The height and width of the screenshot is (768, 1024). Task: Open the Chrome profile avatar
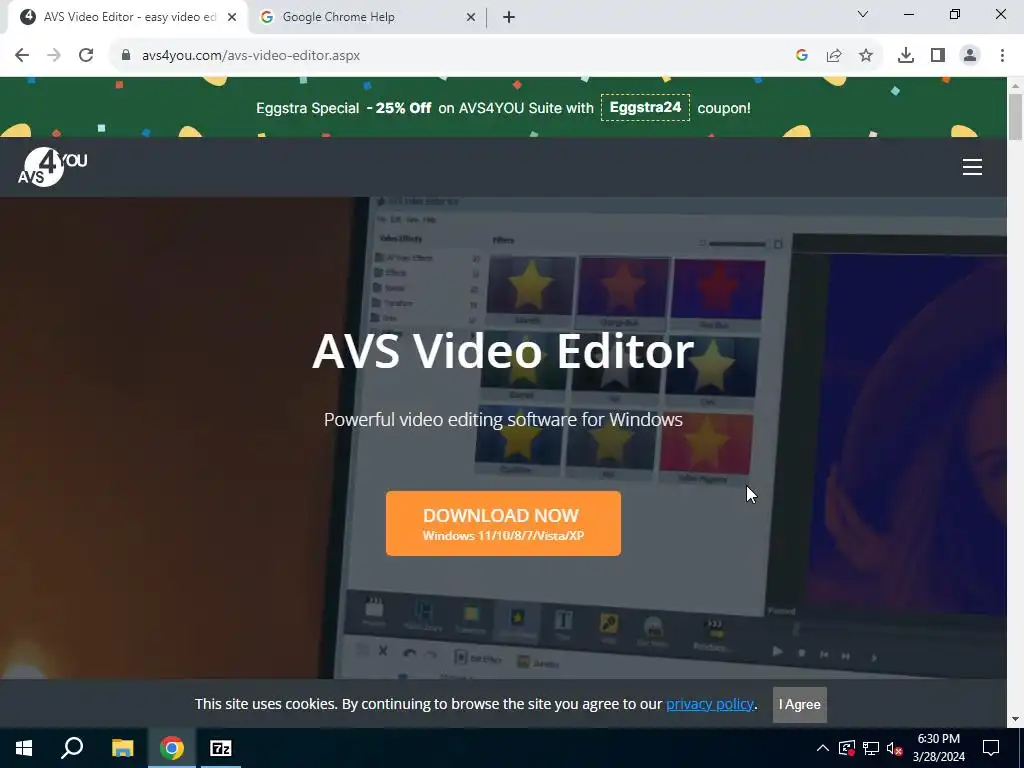point(970,56)
